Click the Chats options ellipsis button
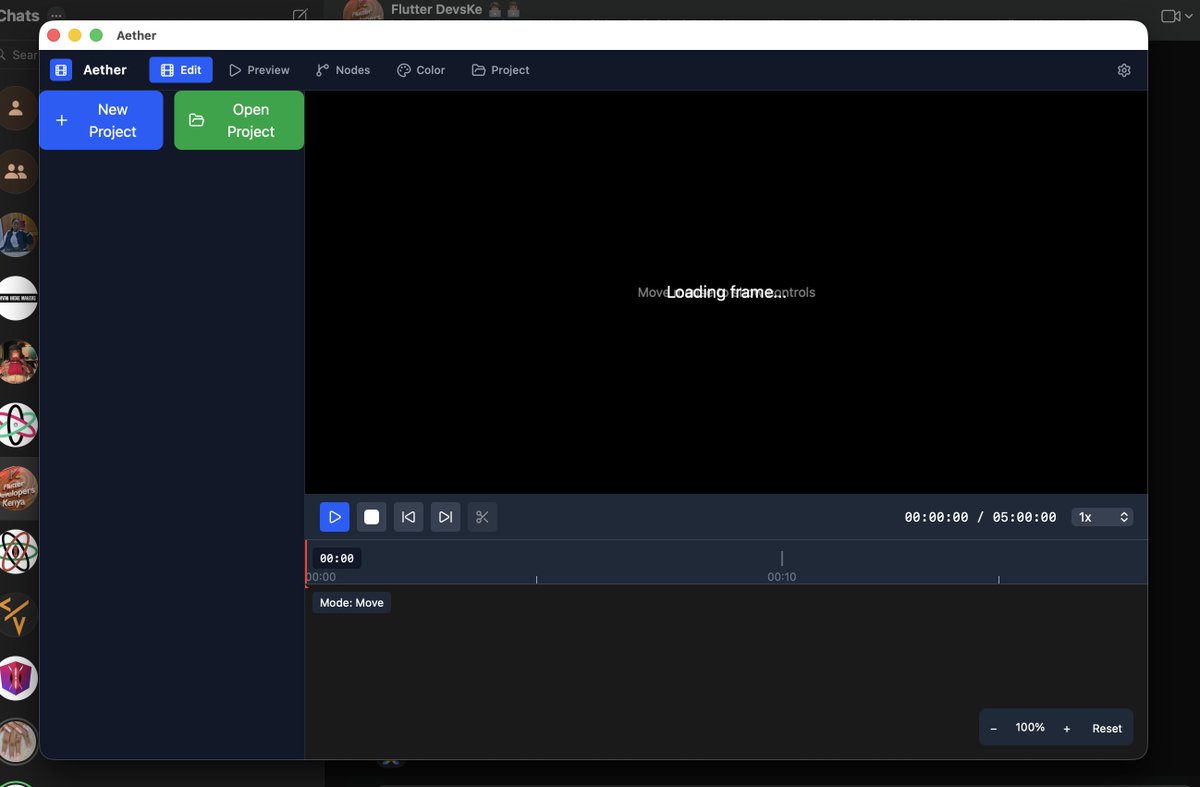 (57, 15)
